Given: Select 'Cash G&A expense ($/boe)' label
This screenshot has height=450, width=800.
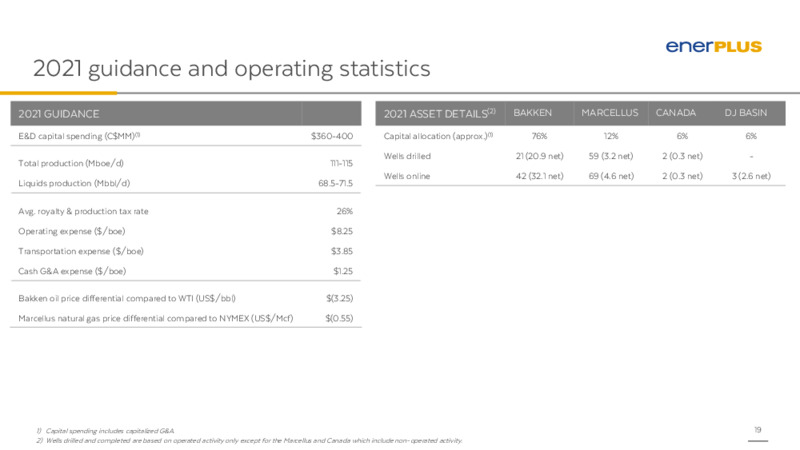Looking at the screenshot, I should [x=72, y=271].
